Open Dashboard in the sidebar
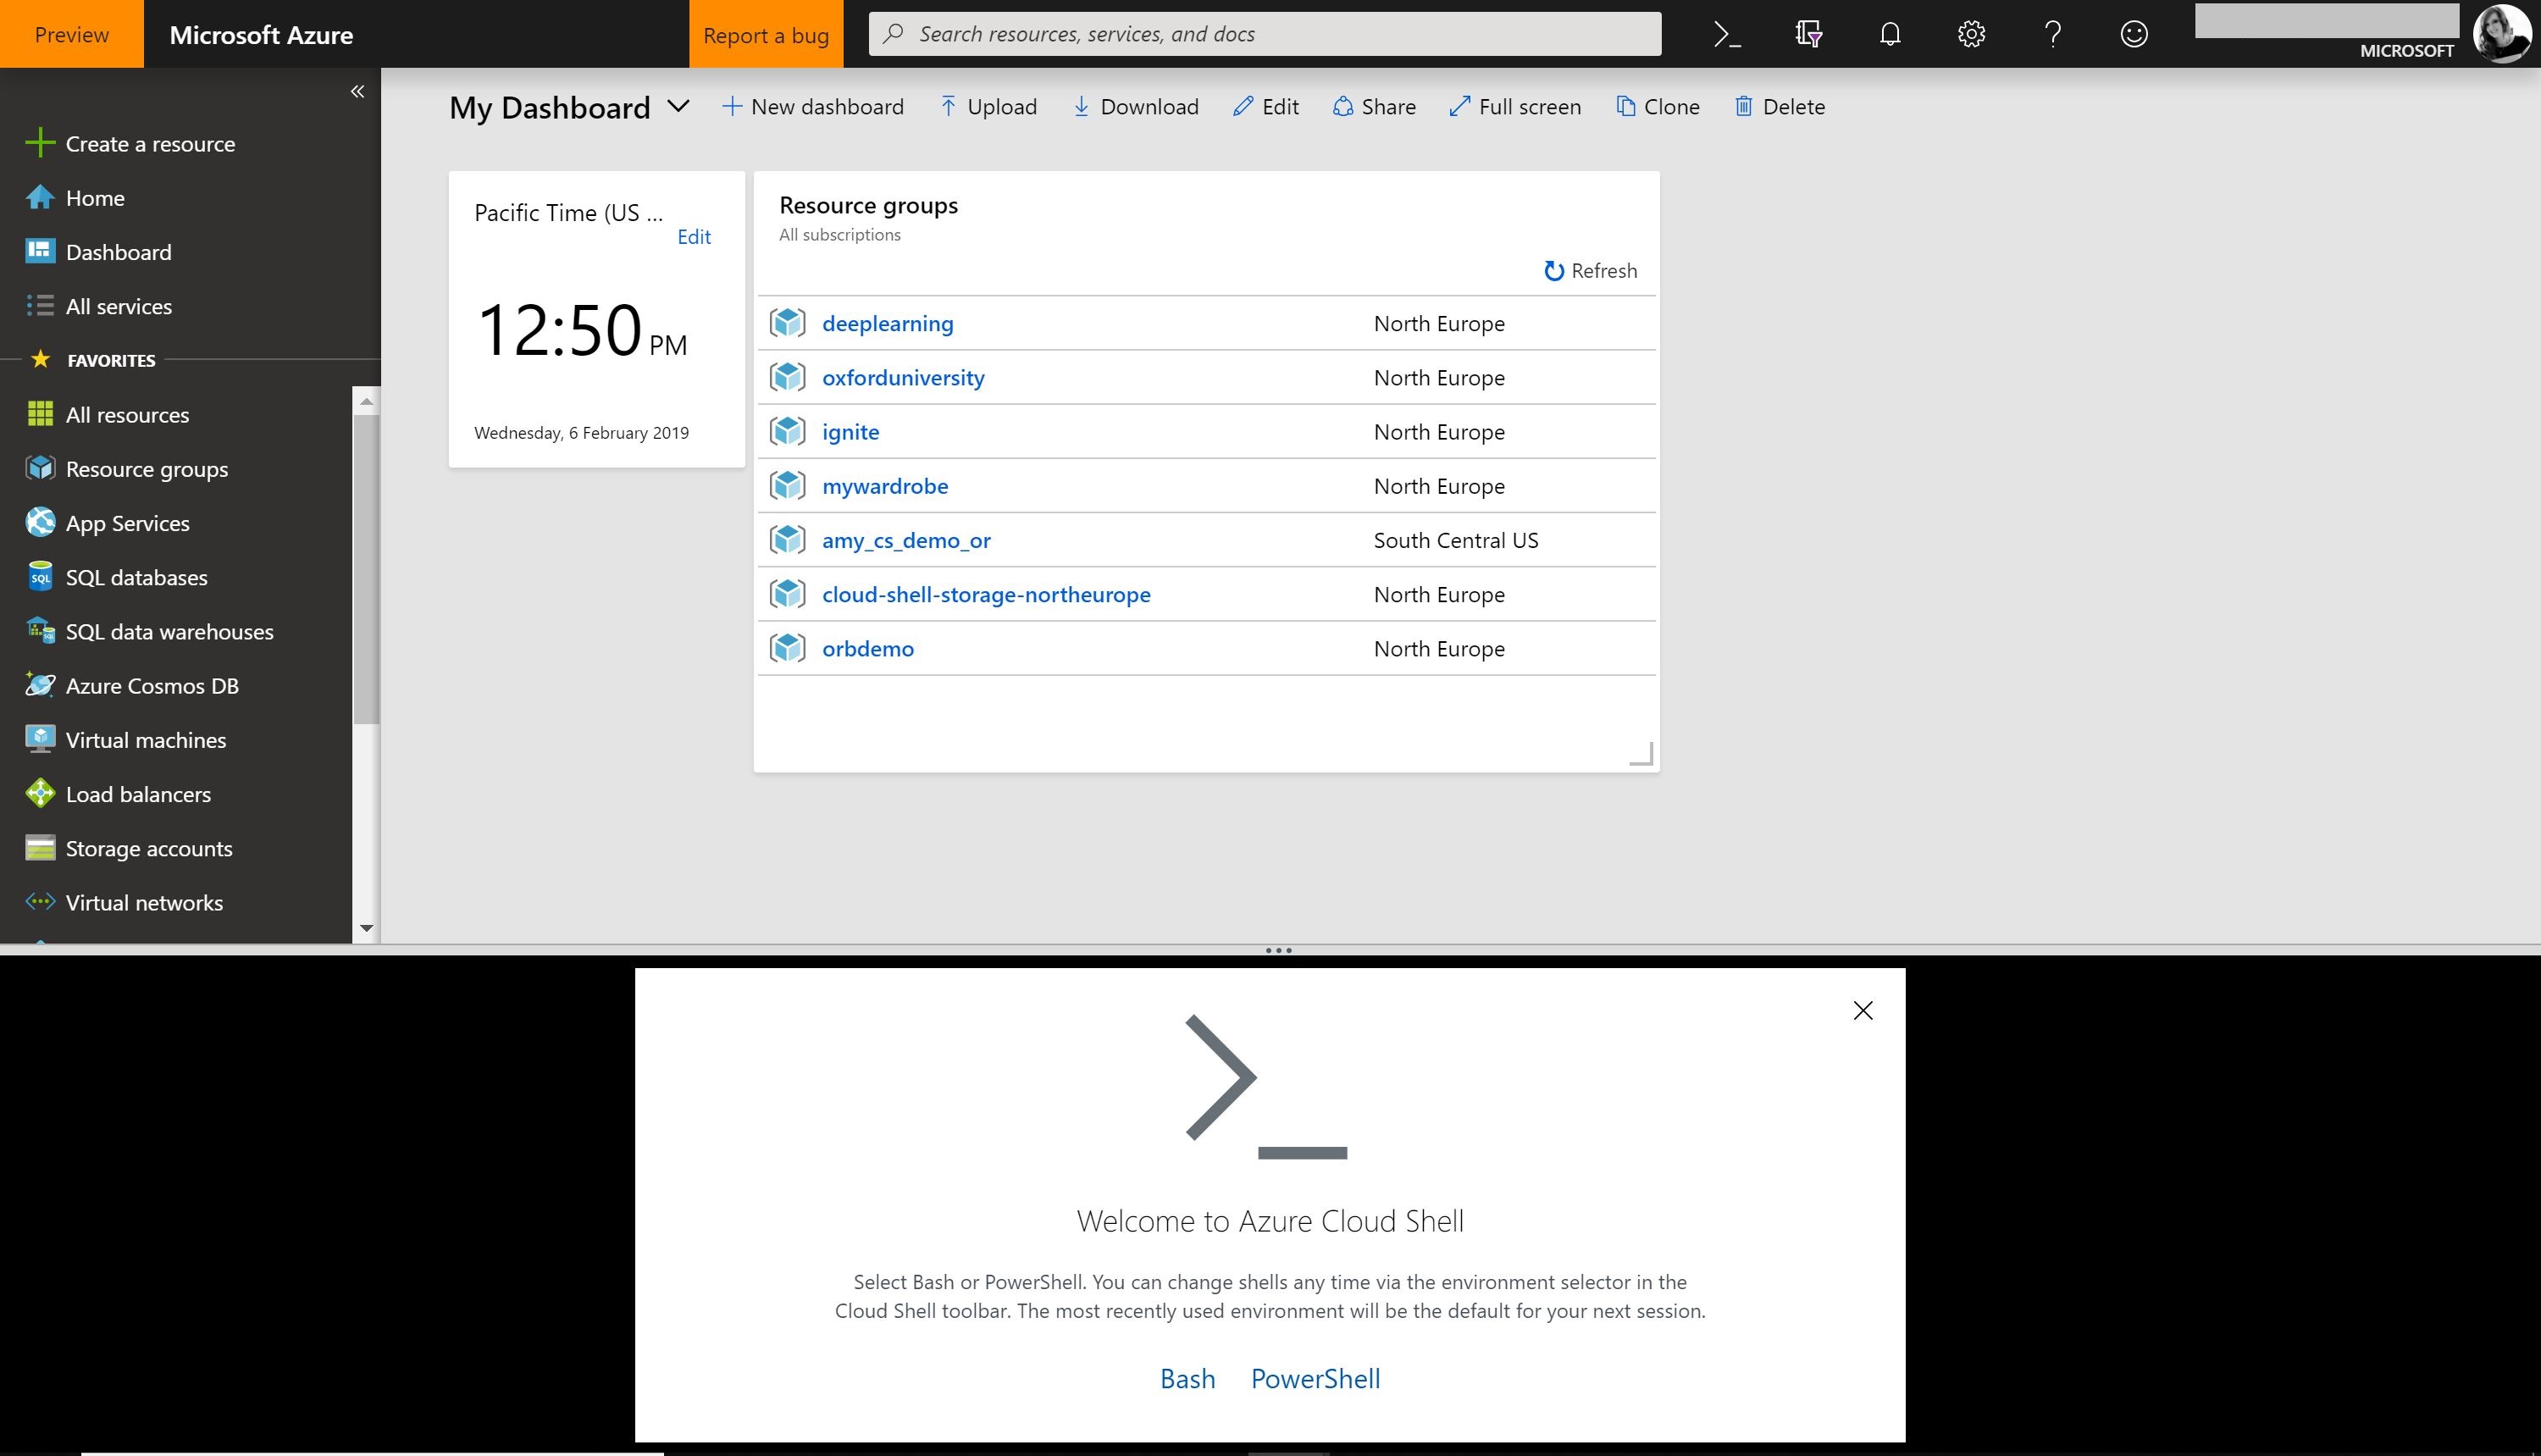This screenshot has width=2541, height=1456. point(118,252)
